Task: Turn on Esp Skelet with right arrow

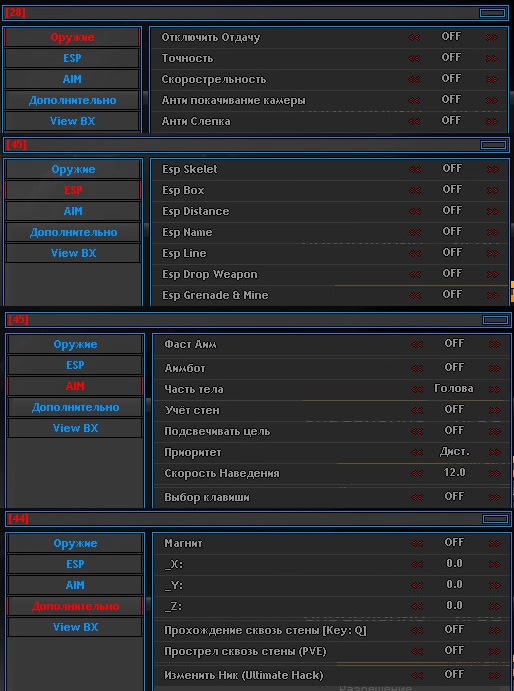Action: click(x=492, y=169)
